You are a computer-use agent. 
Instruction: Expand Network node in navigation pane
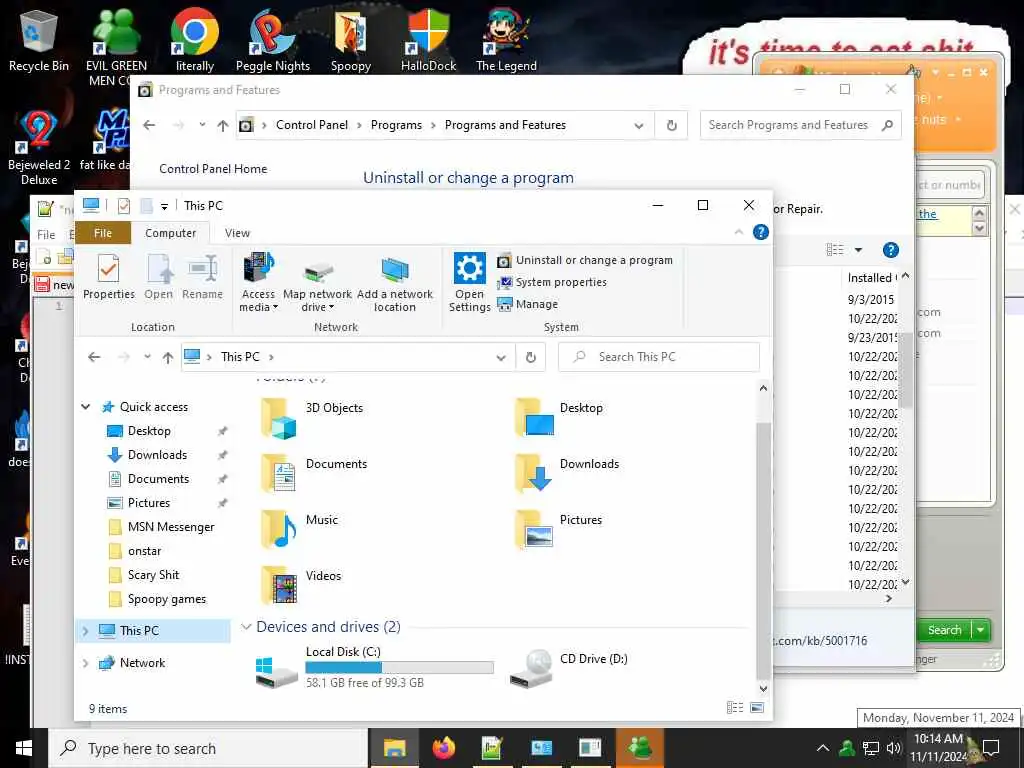click(86, 663)
